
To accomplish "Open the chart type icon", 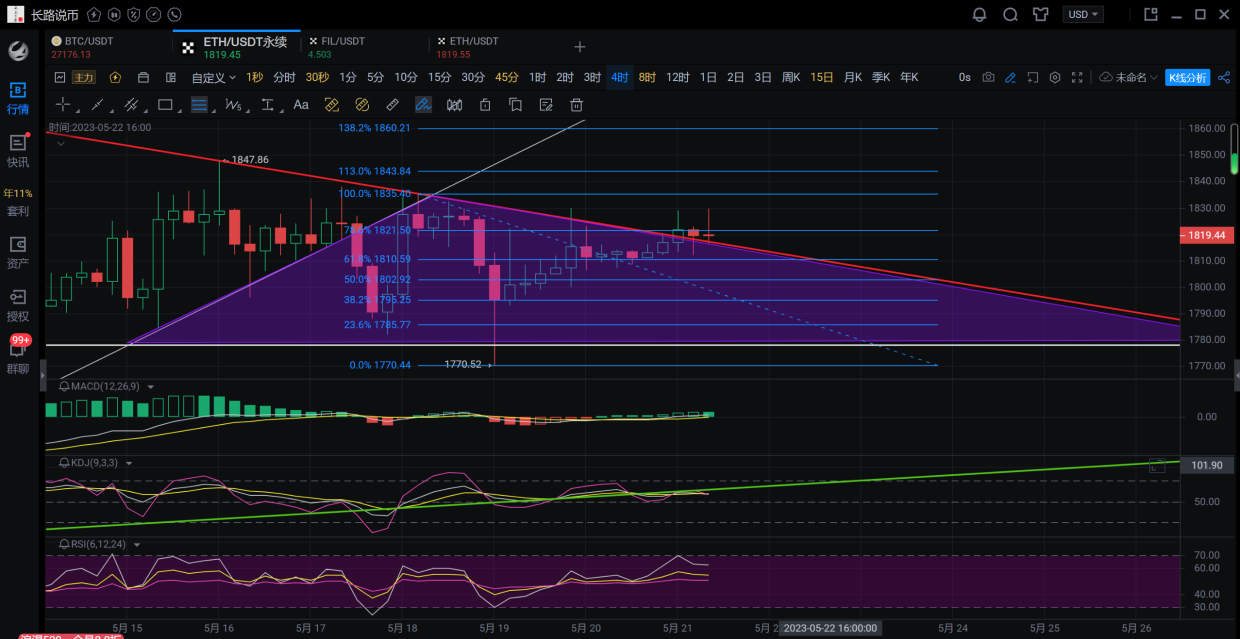I will point(60,77).
